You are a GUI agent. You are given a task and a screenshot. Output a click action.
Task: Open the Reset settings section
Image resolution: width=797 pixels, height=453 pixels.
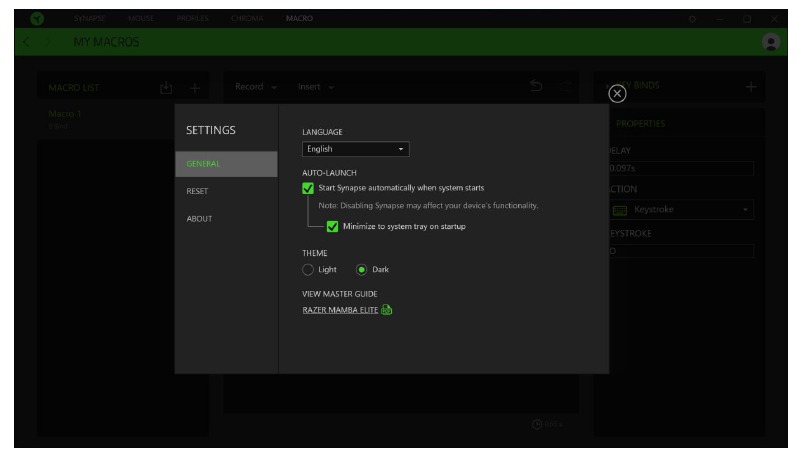point(197,191)
